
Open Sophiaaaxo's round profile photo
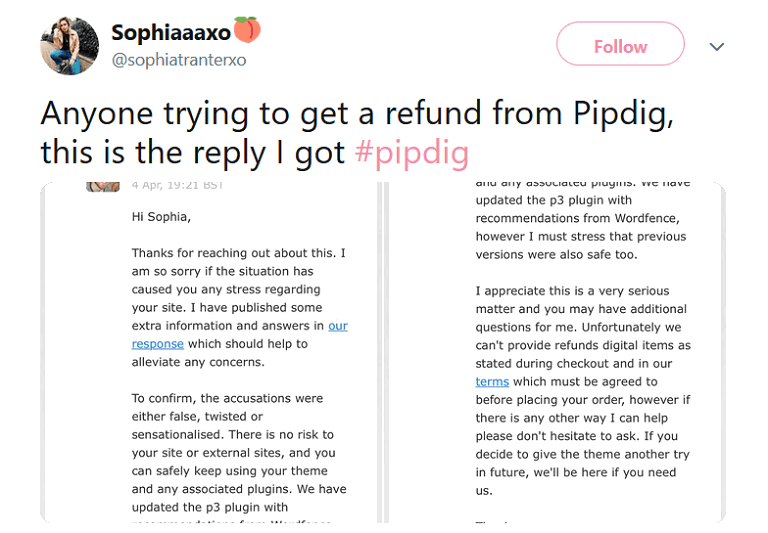pyautogui.click(x=69, y=46)
